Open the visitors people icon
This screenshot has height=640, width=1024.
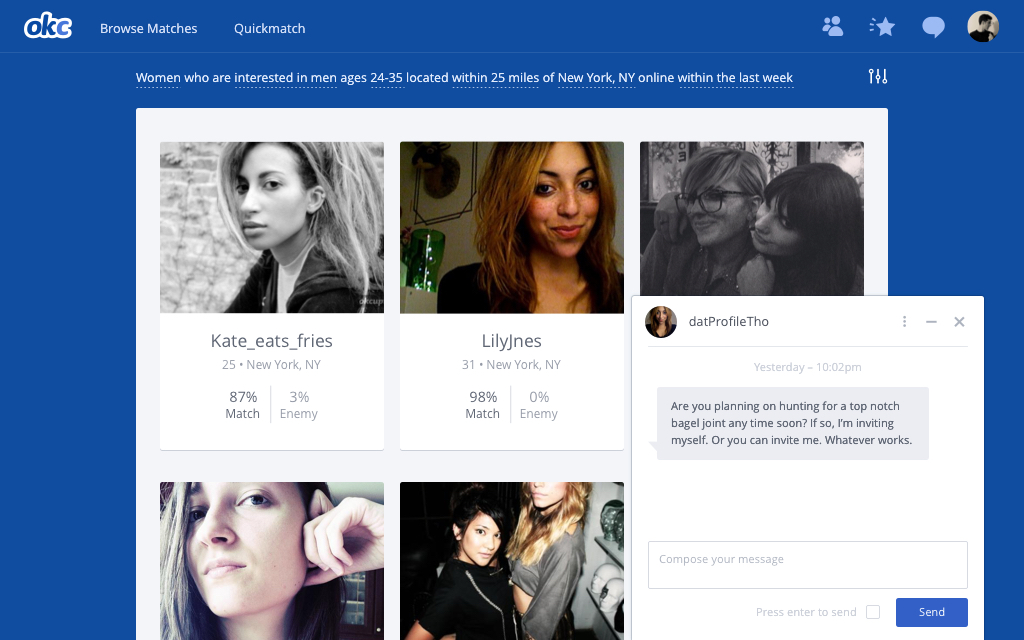832,26
